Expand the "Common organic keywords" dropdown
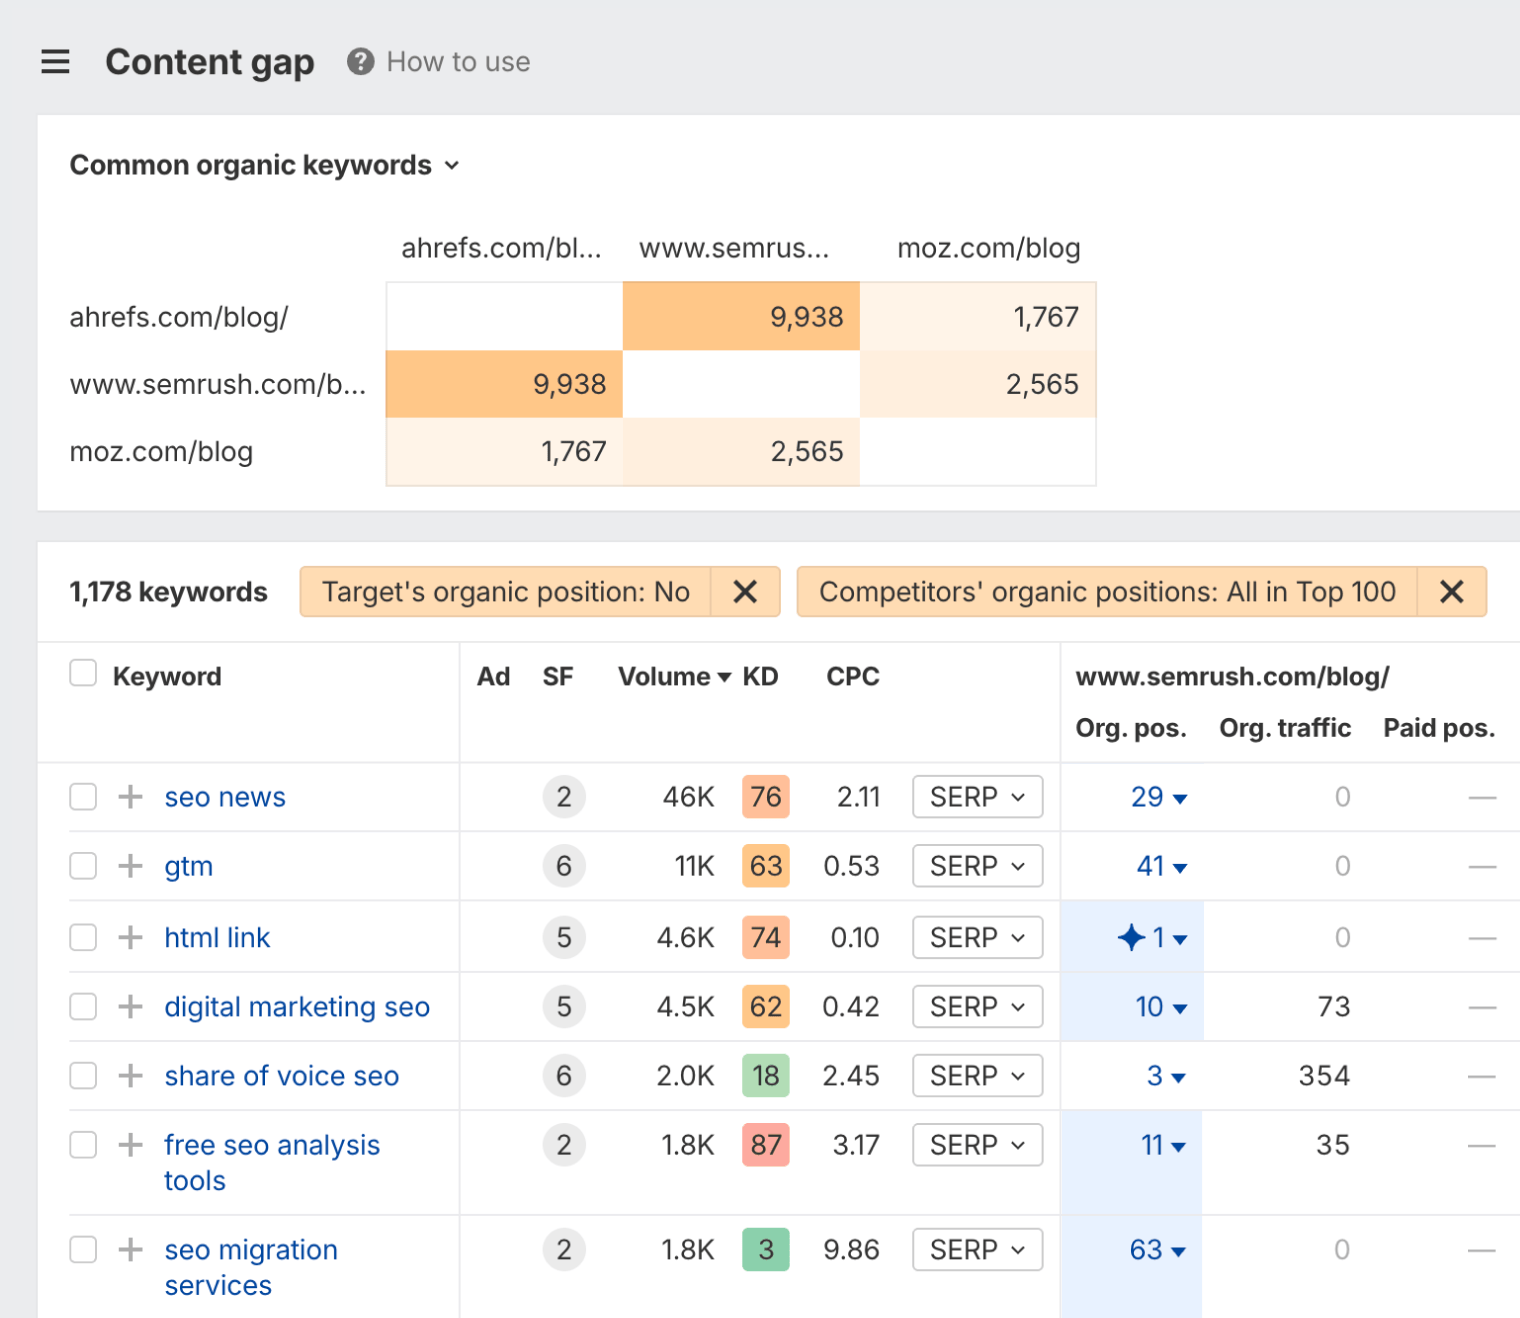 click(x=452, y=165)
